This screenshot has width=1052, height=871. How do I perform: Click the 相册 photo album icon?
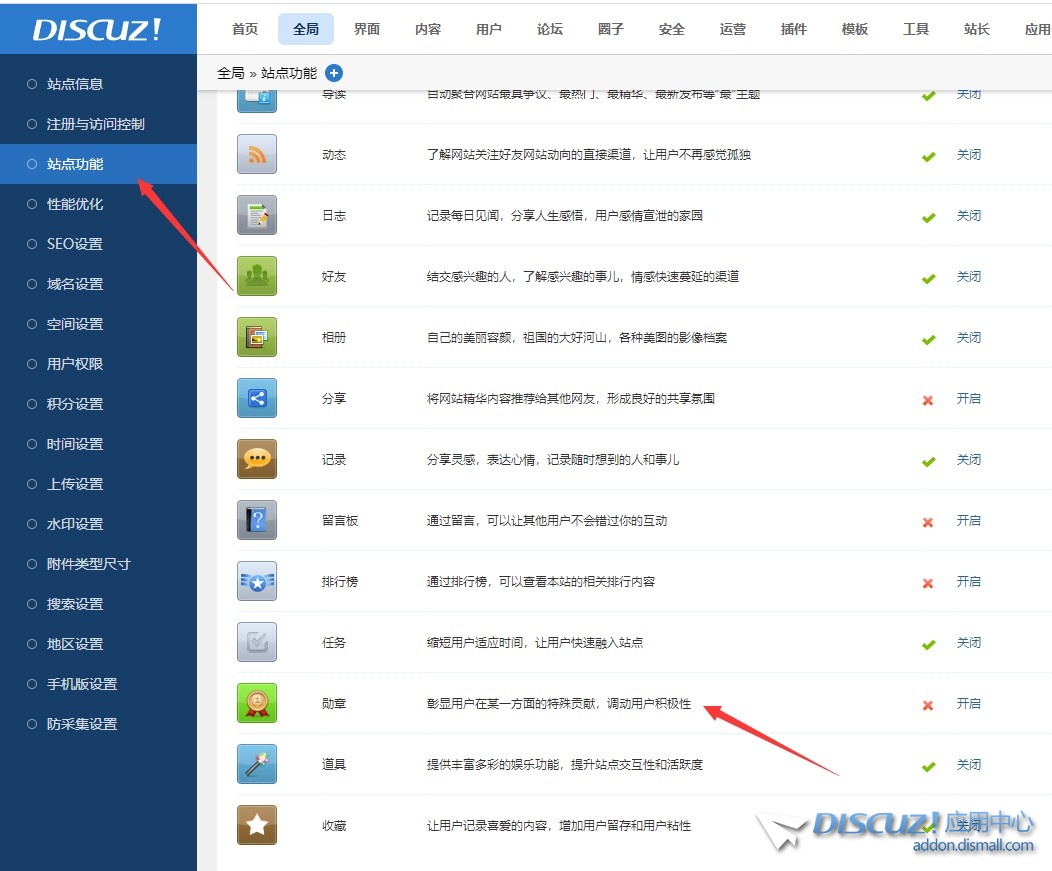(x=257, y=338)
